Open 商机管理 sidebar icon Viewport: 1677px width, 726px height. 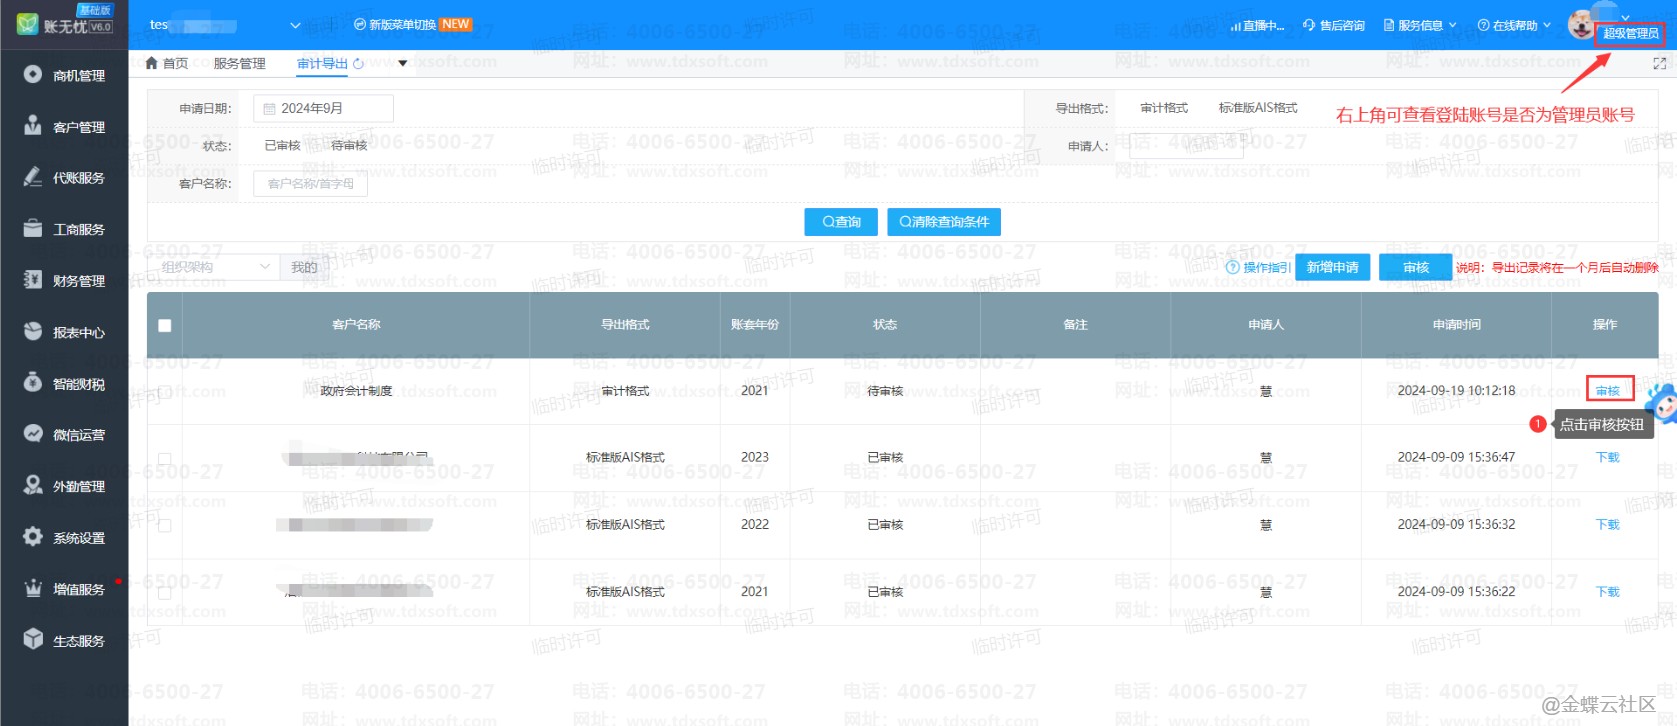pos(33,75)
